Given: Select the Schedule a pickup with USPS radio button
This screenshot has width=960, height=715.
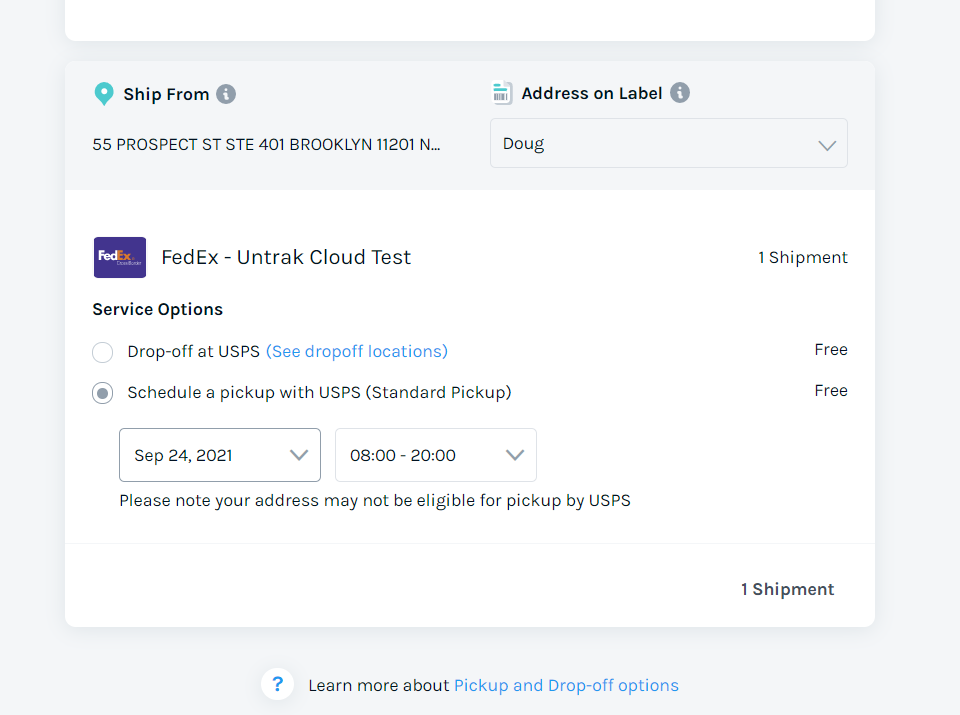Looking at the screenshot, I should point(102,393).
